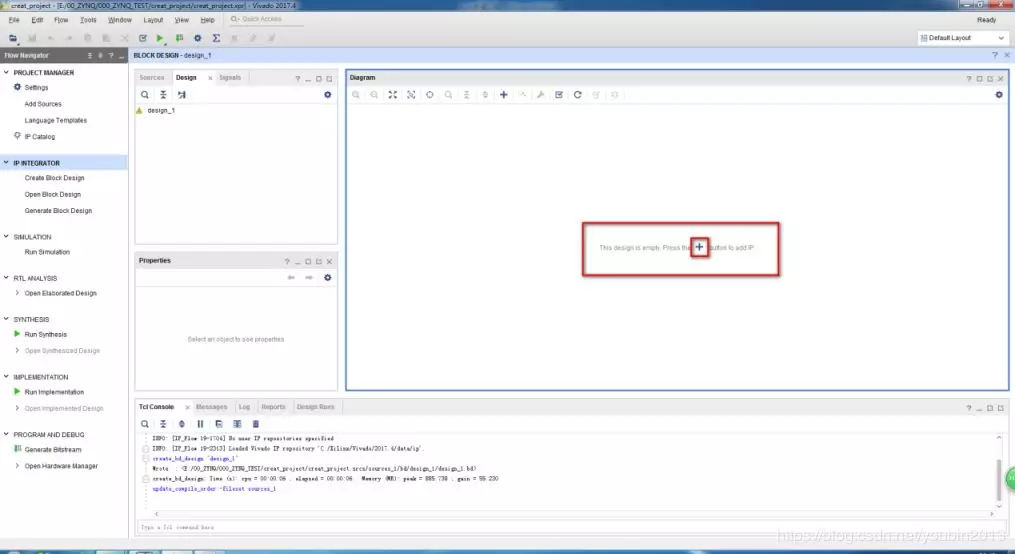The width and height of the screenshot is (1015, 554).
Task: Open Diagram panel settings gear
Action: click(x=999, y=94)
